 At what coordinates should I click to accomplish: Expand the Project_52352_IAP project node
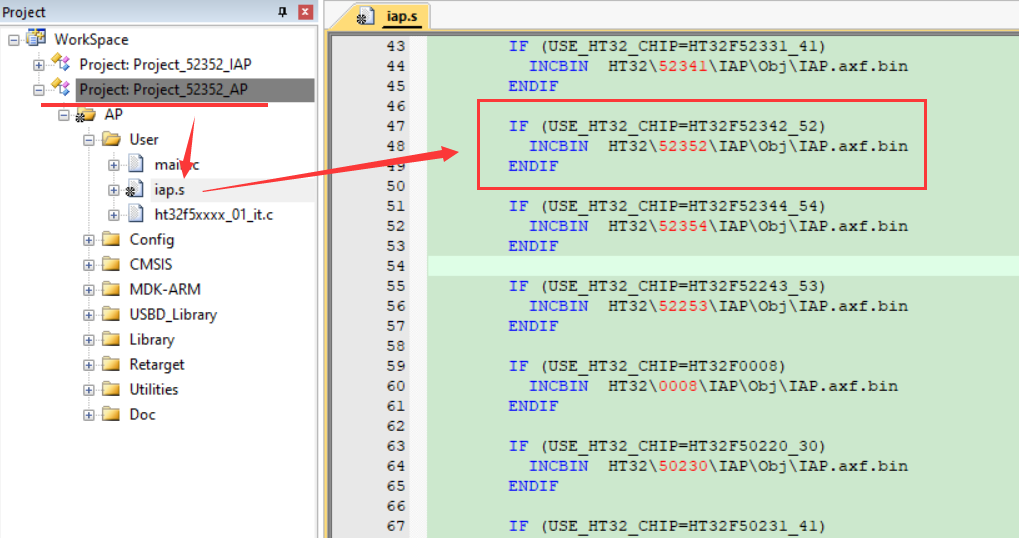39,64
